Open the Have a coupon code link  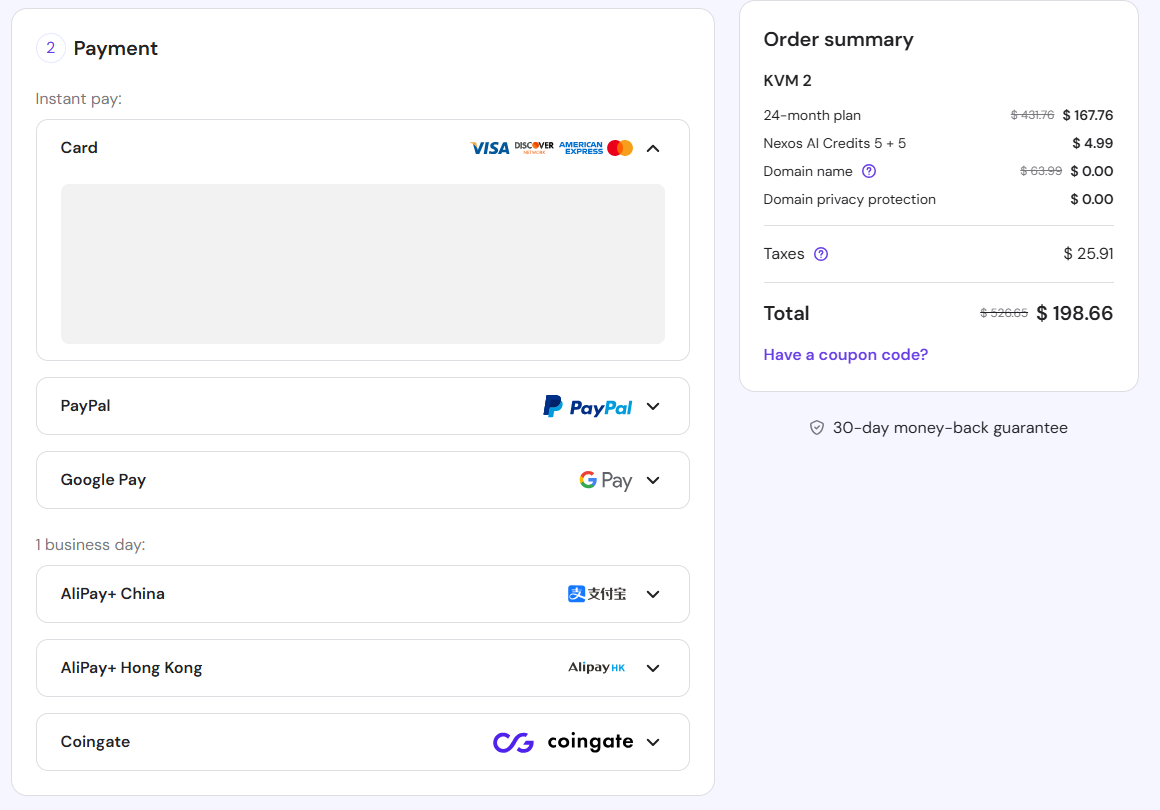click(846, 355)
